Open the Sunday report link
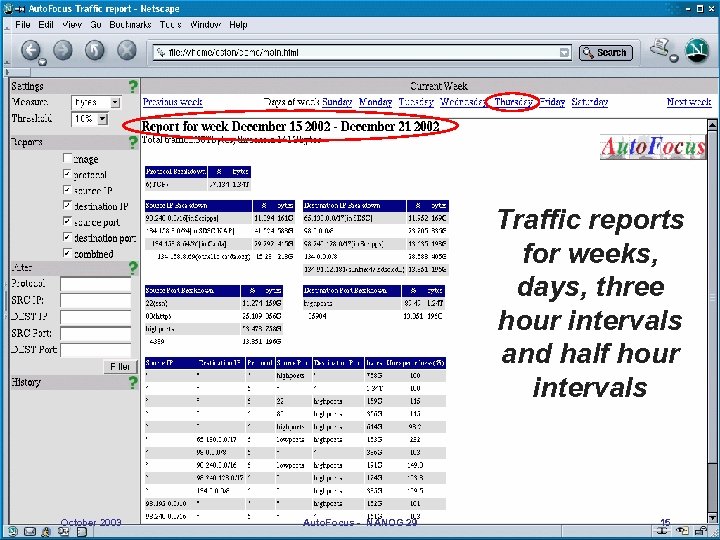The height and width of the screenshot is (540, 720). [x=337, y=102]
